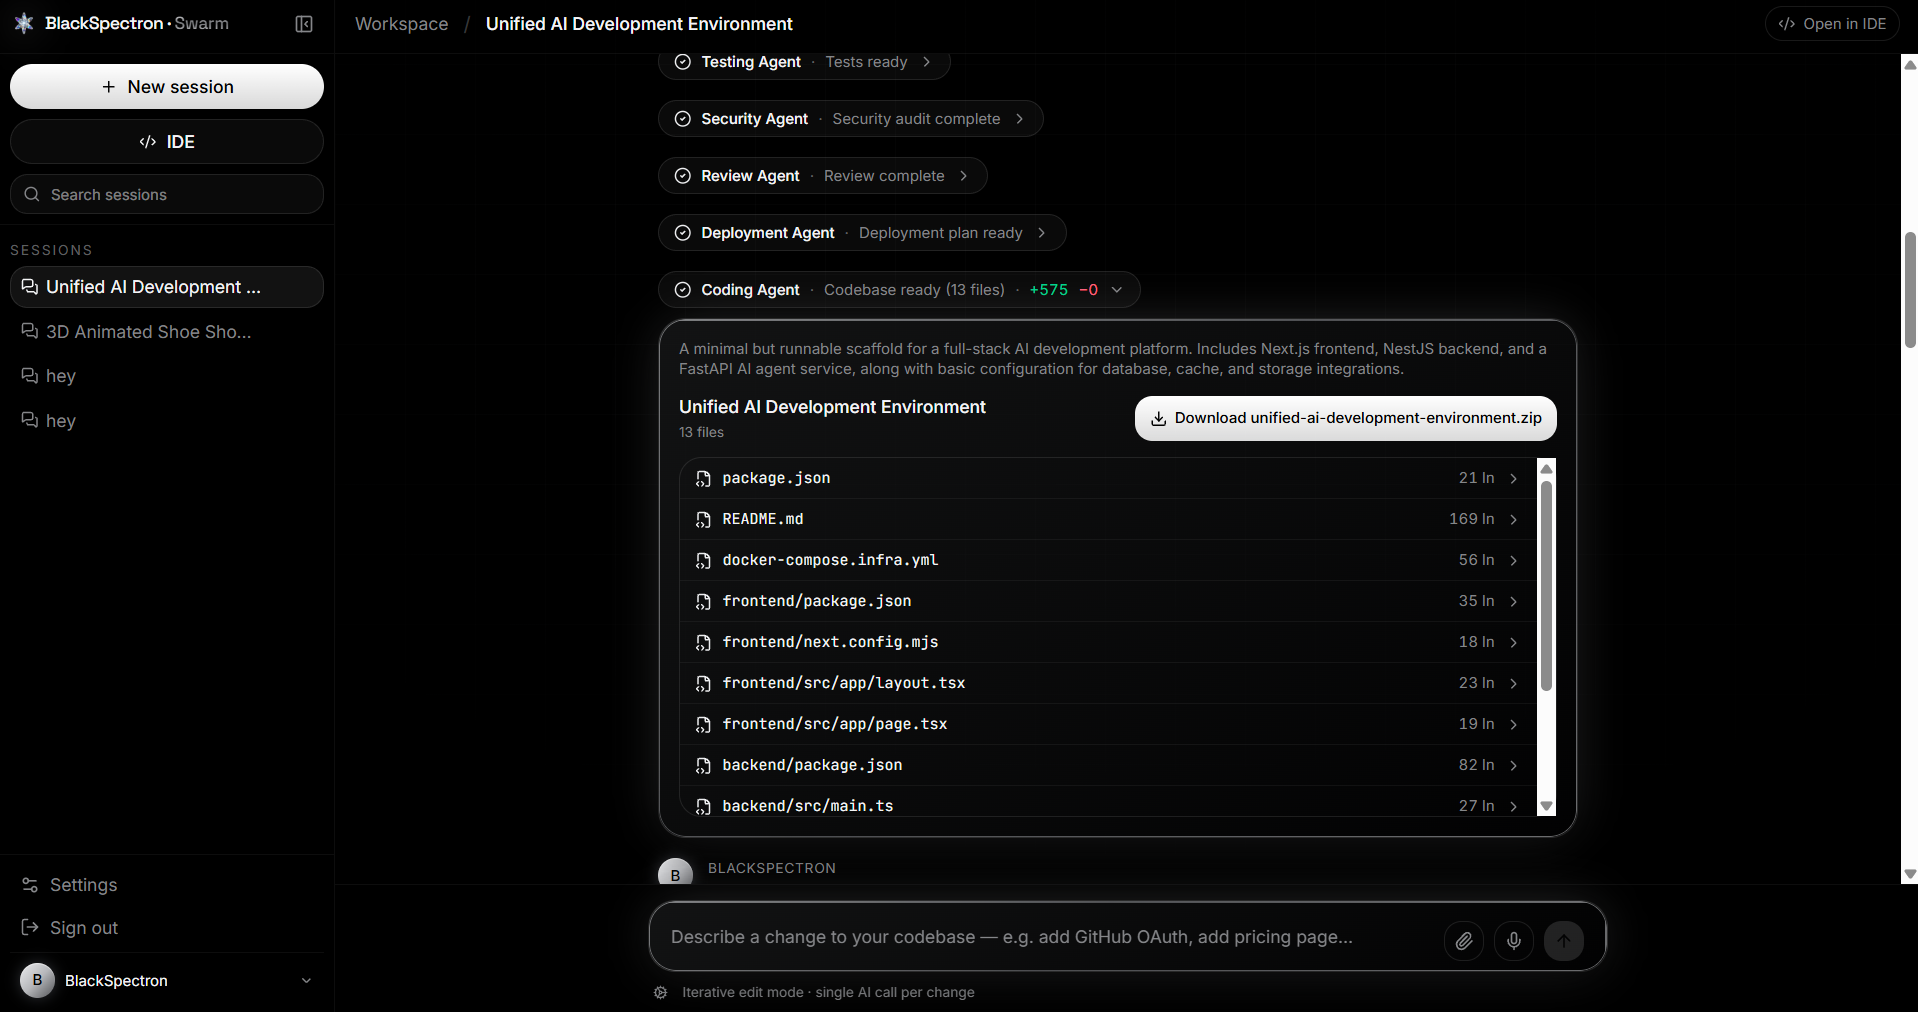Screen dimensions: 1918x1012
Task: Expand the Review Agent row
Action: pyautogui.click(x=822, y=176)
